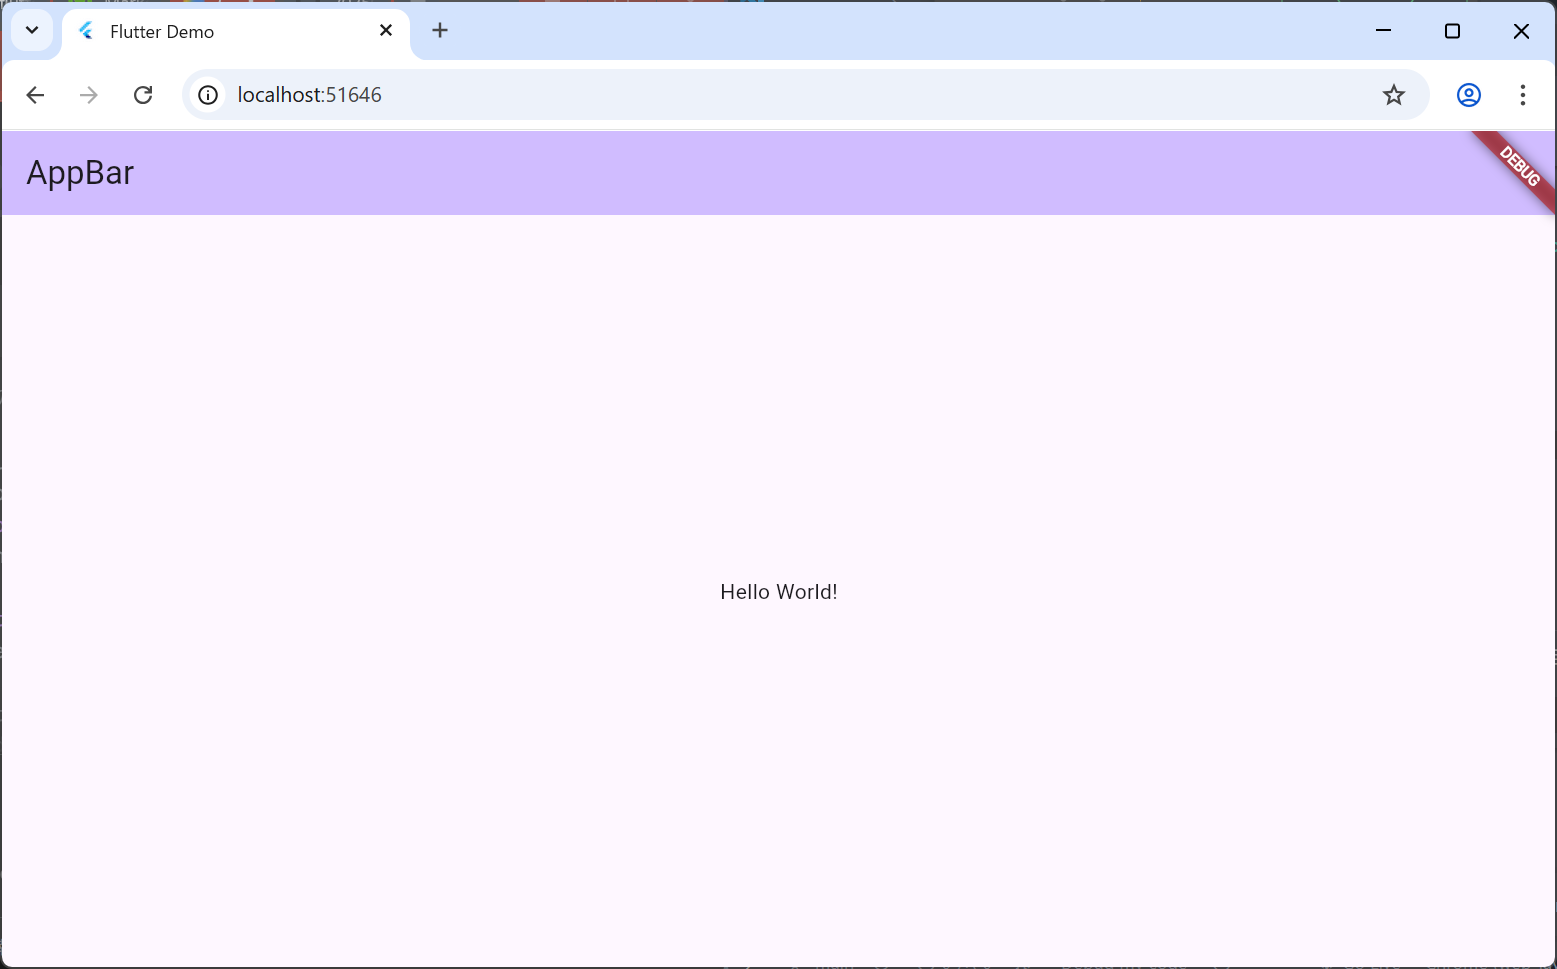Open Chrome's three-dot menu
The image size is (1557, 969).
pyautogui.click(x=1522, y=95)
